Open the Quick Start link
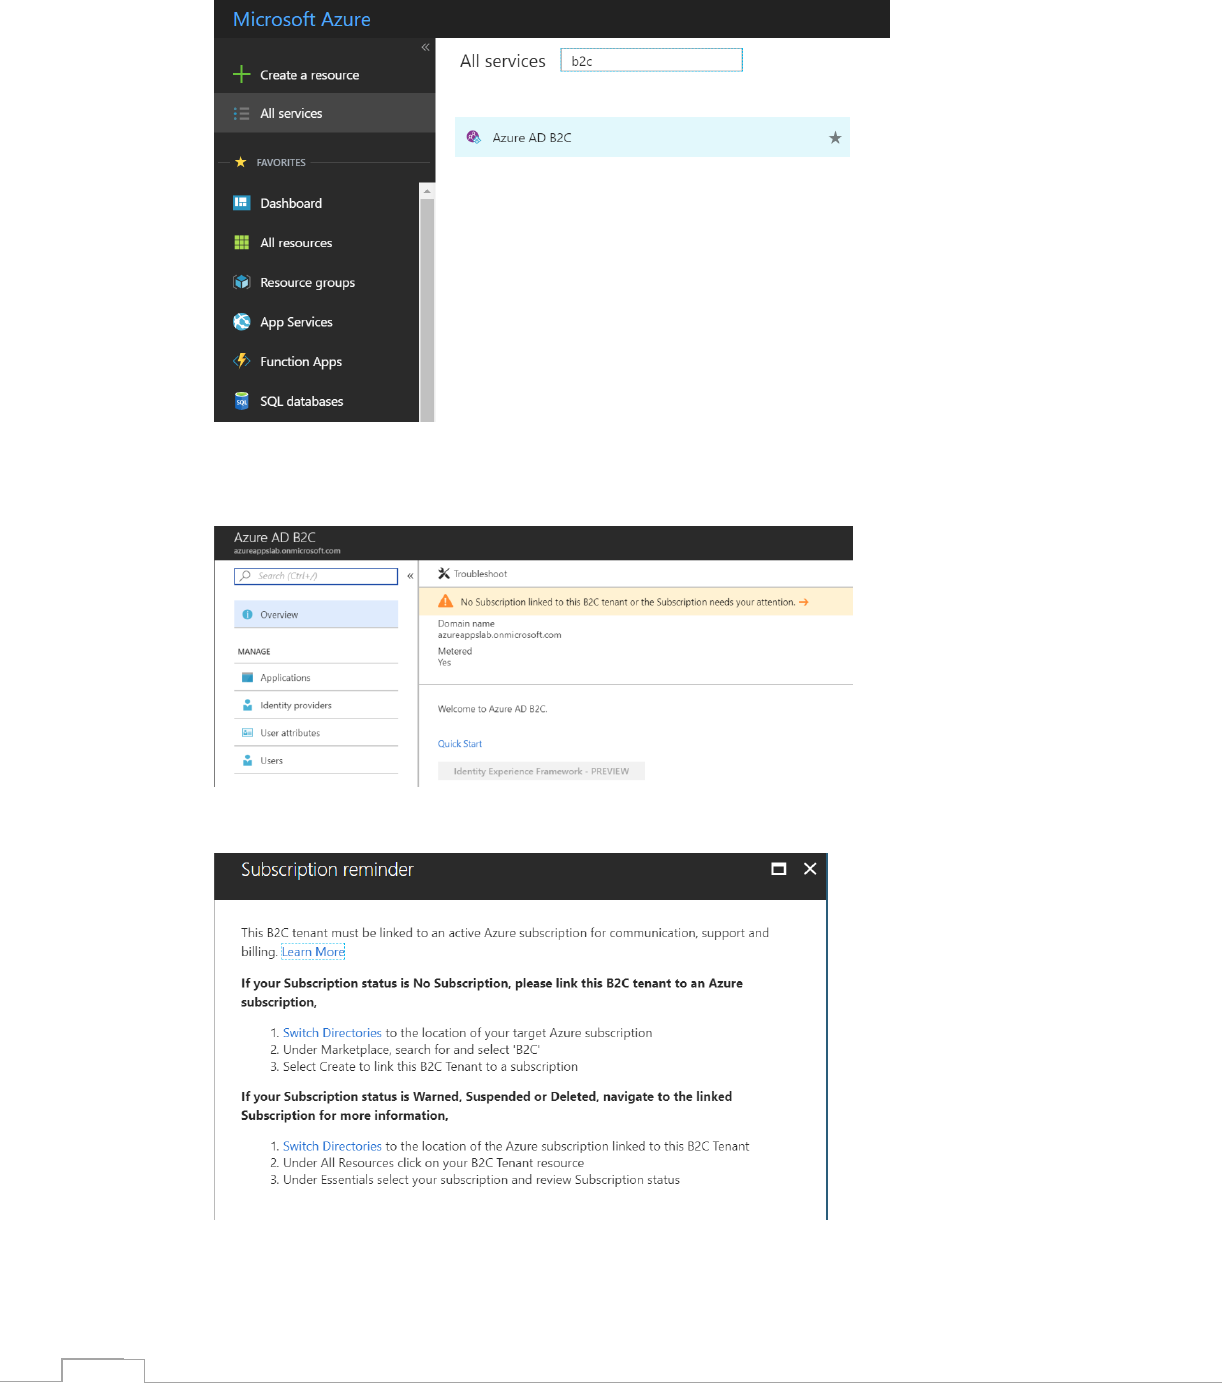 pos(460,743)
